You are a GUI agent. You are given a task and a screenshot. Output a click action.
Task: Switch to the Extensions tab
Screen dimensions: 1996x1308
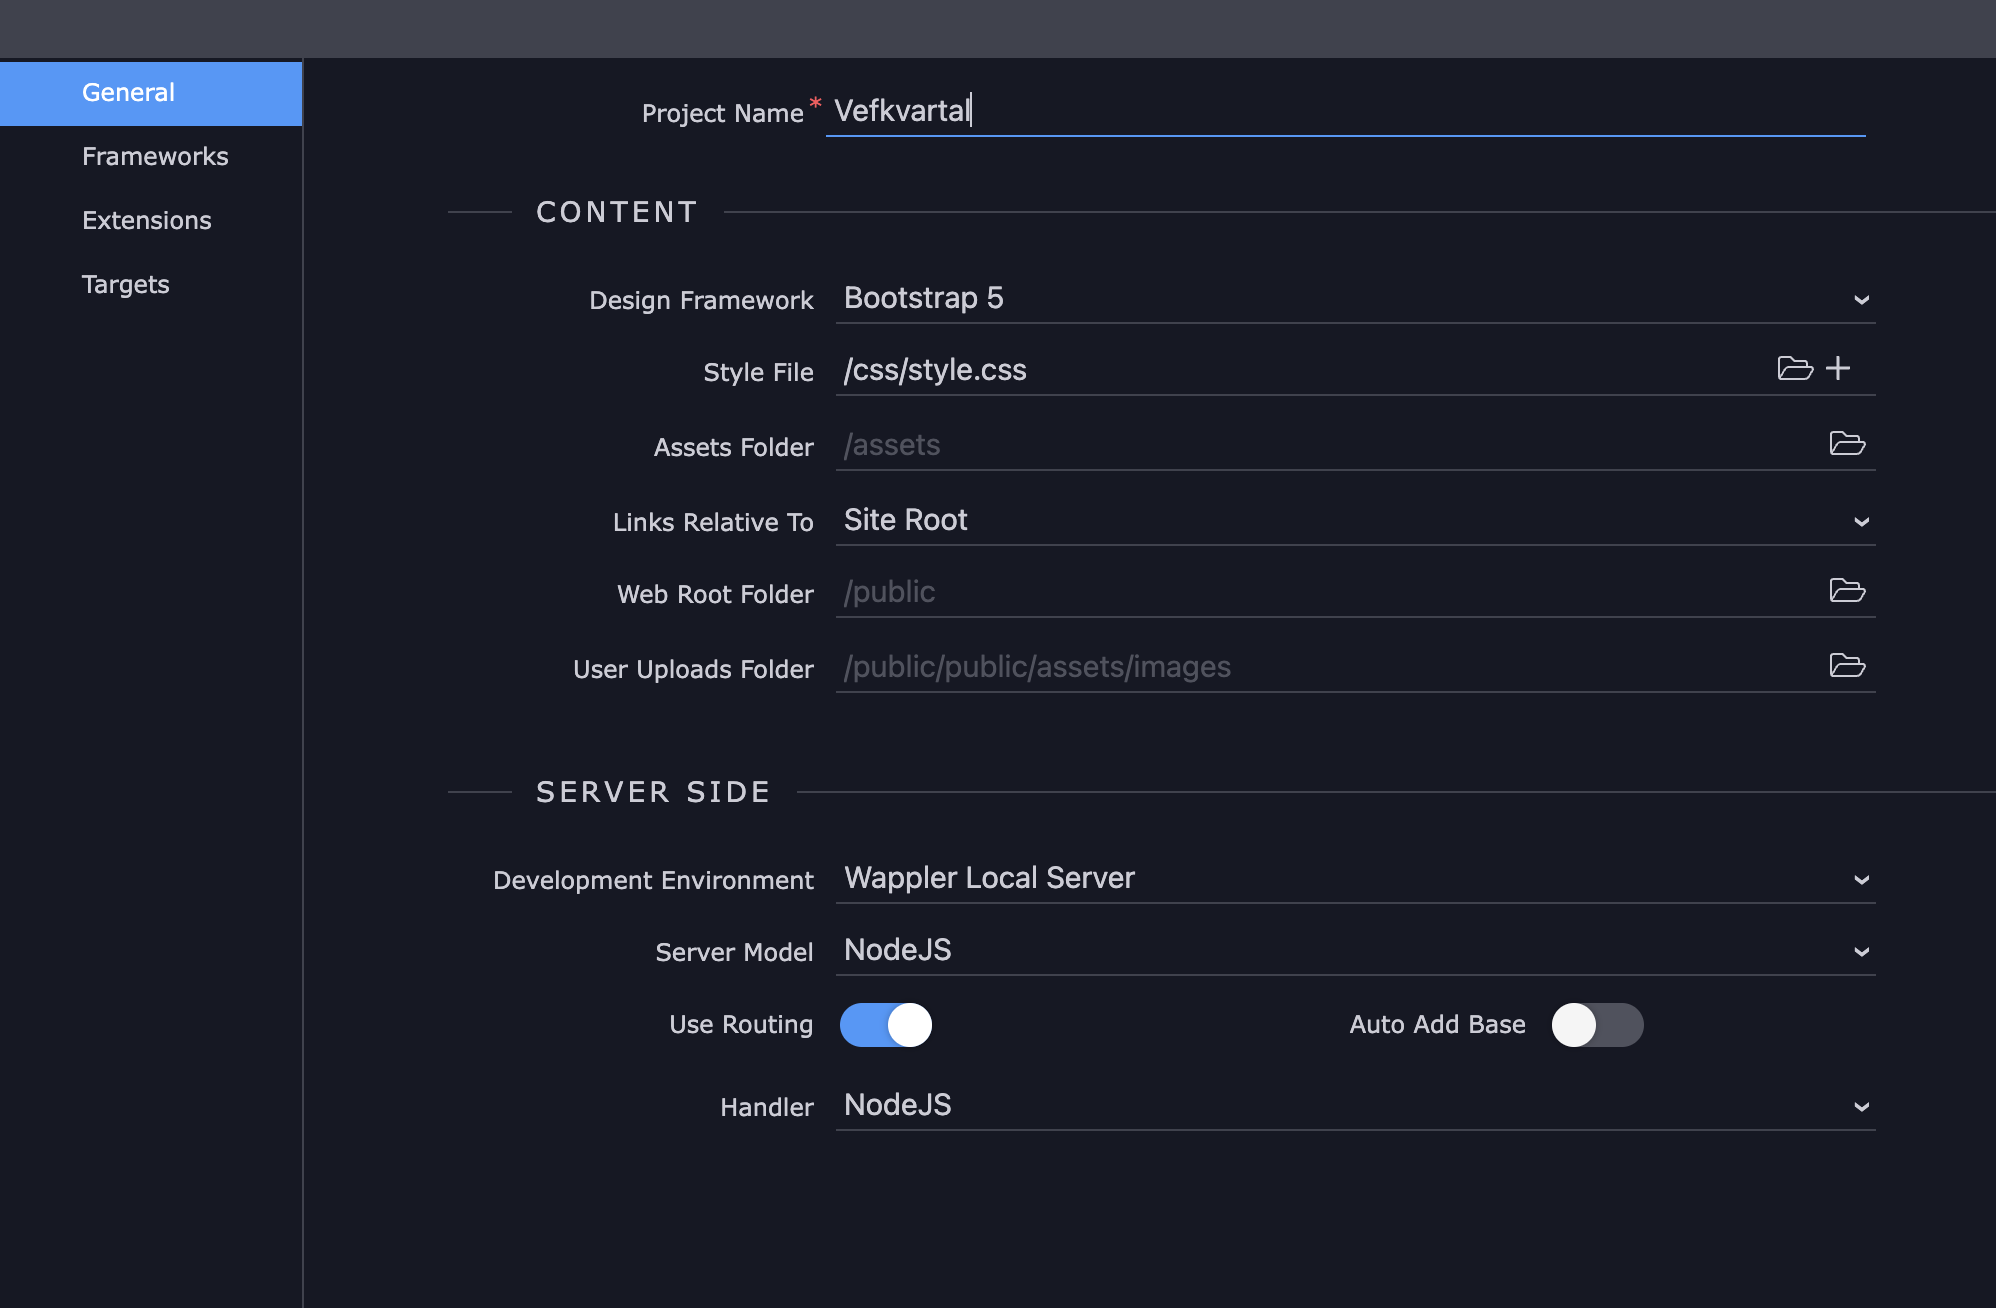pos(151,221)
